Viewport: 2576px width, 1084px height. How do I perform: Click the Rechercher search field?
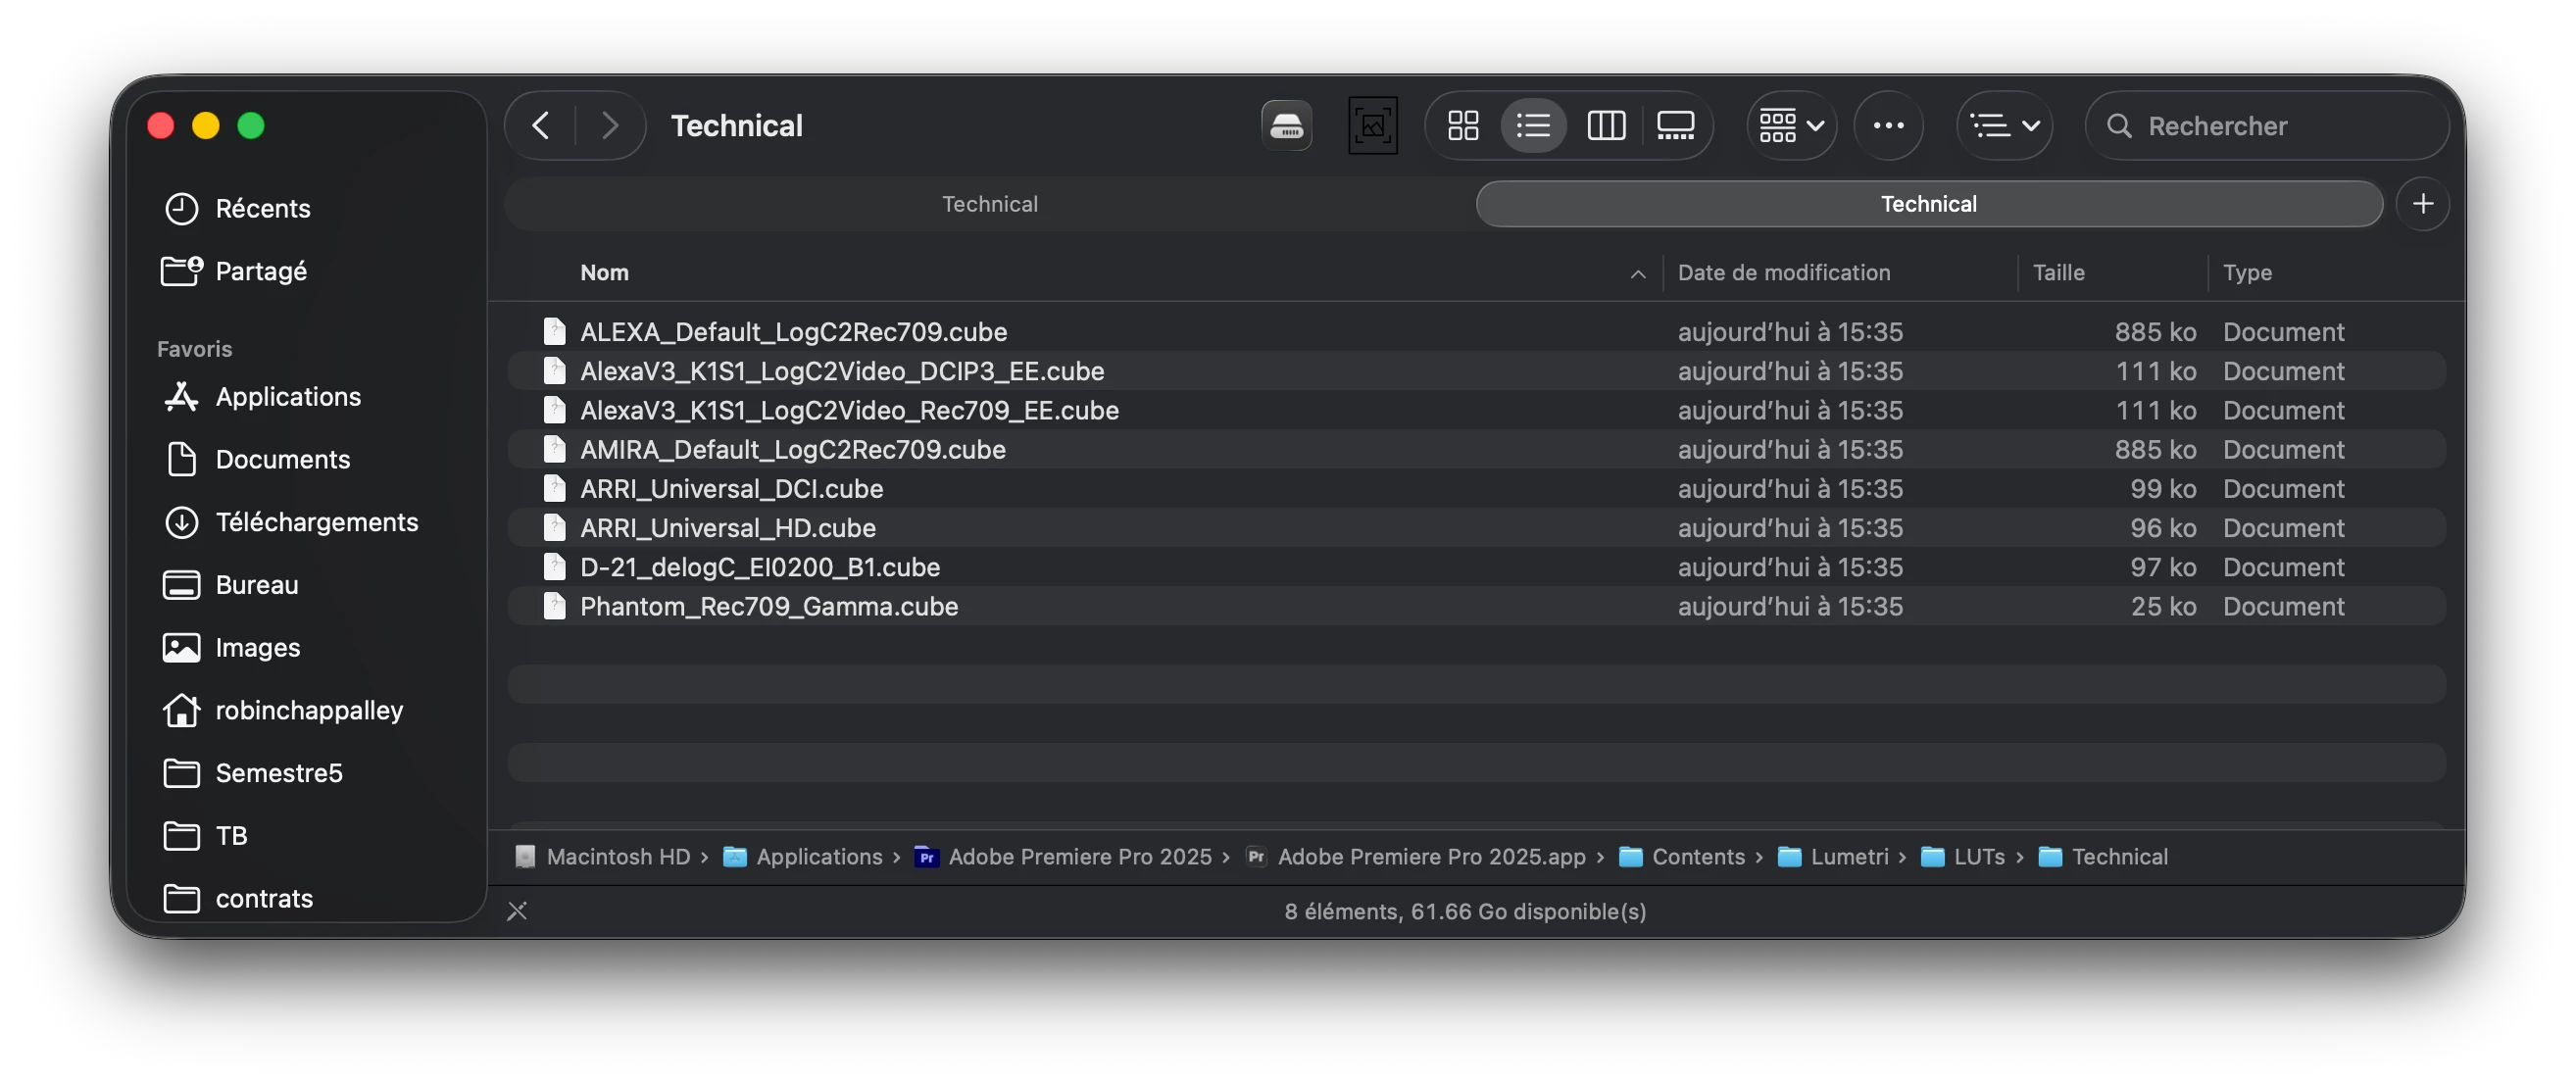(2266, 126)
